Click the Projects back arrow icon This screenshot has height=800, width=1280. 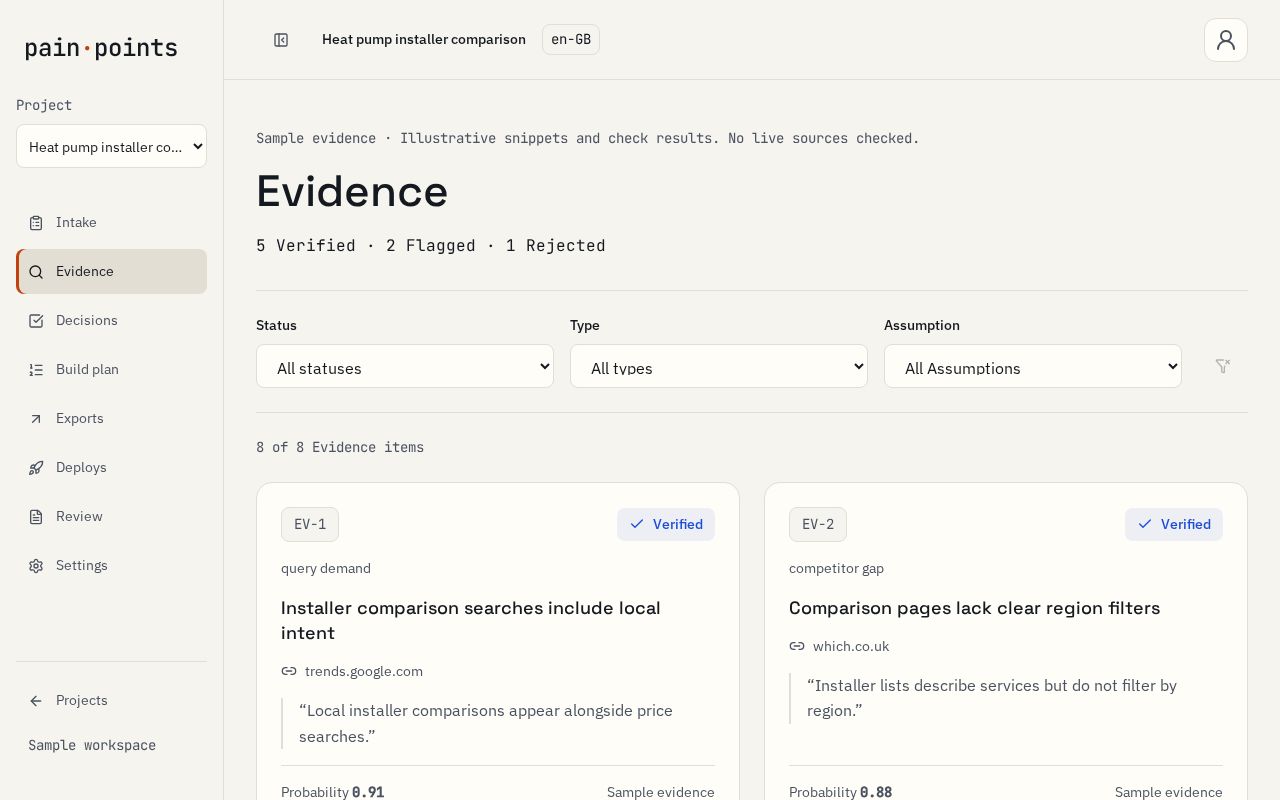tap(36, 701)
